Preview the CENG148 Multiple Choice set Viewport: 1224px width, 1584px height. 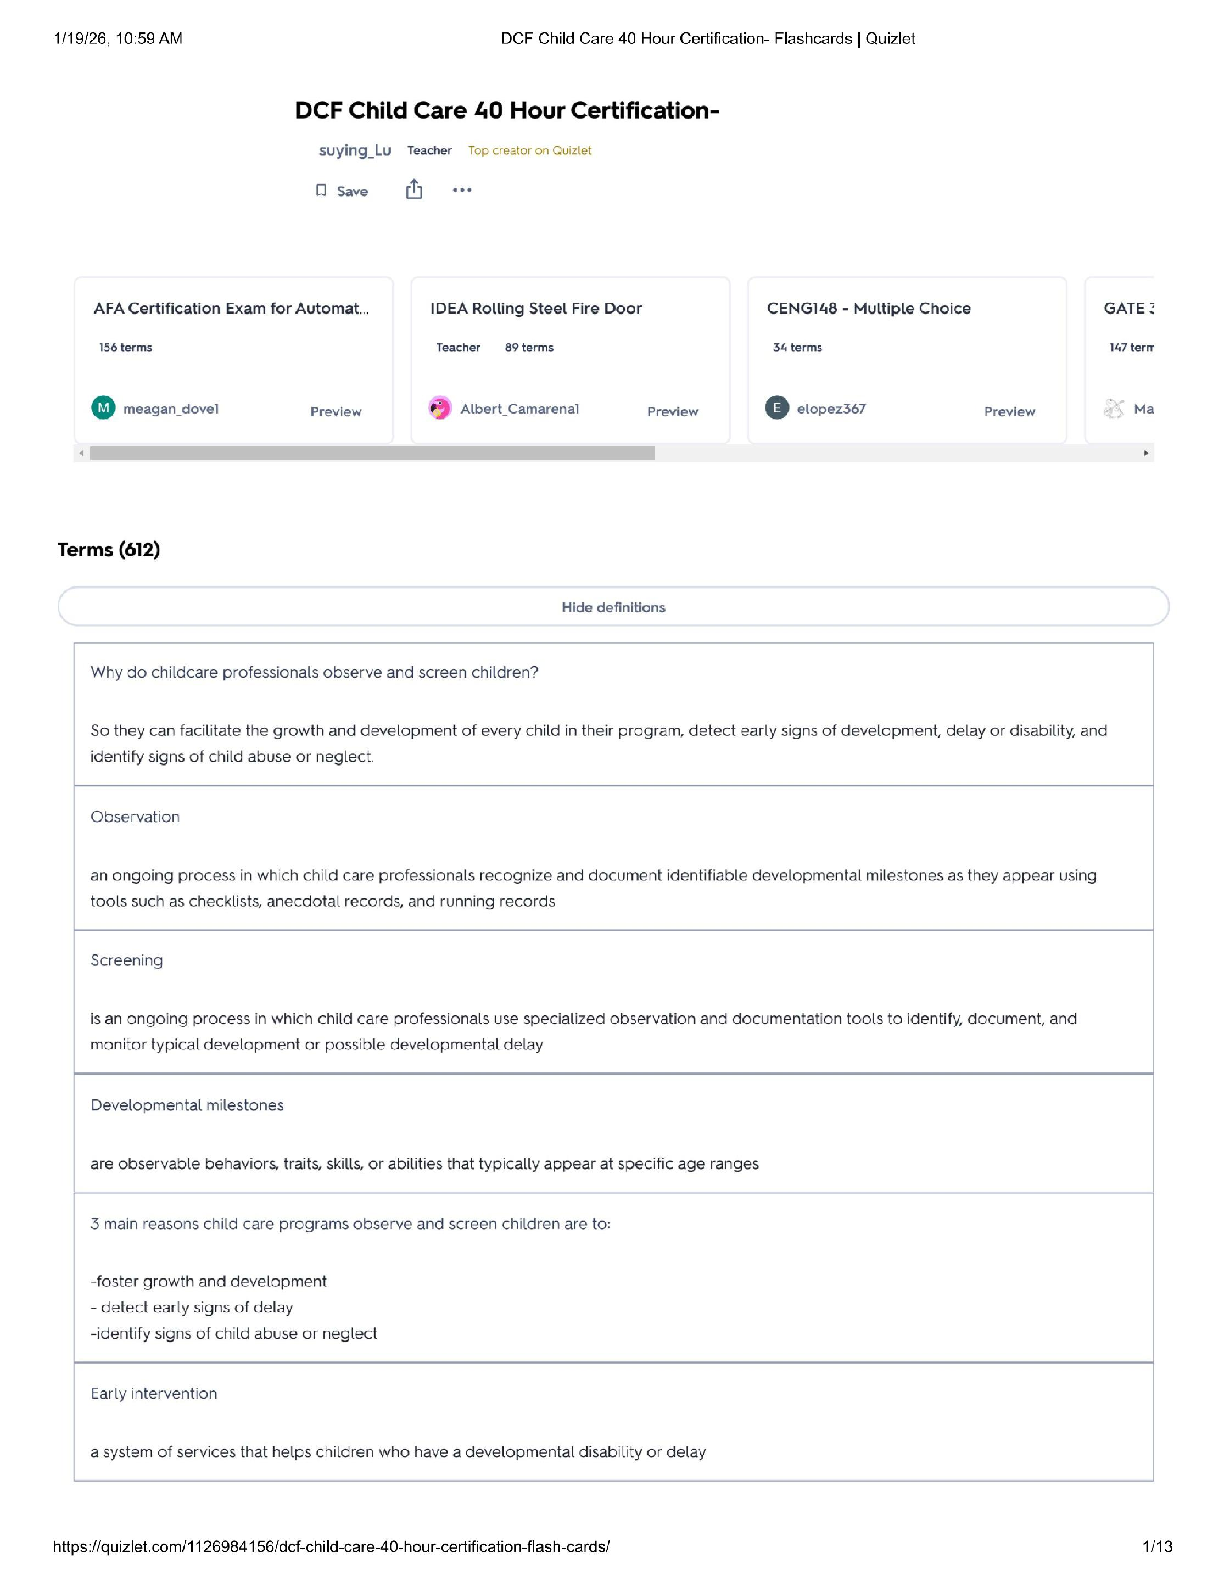[x=1009, y=411]
